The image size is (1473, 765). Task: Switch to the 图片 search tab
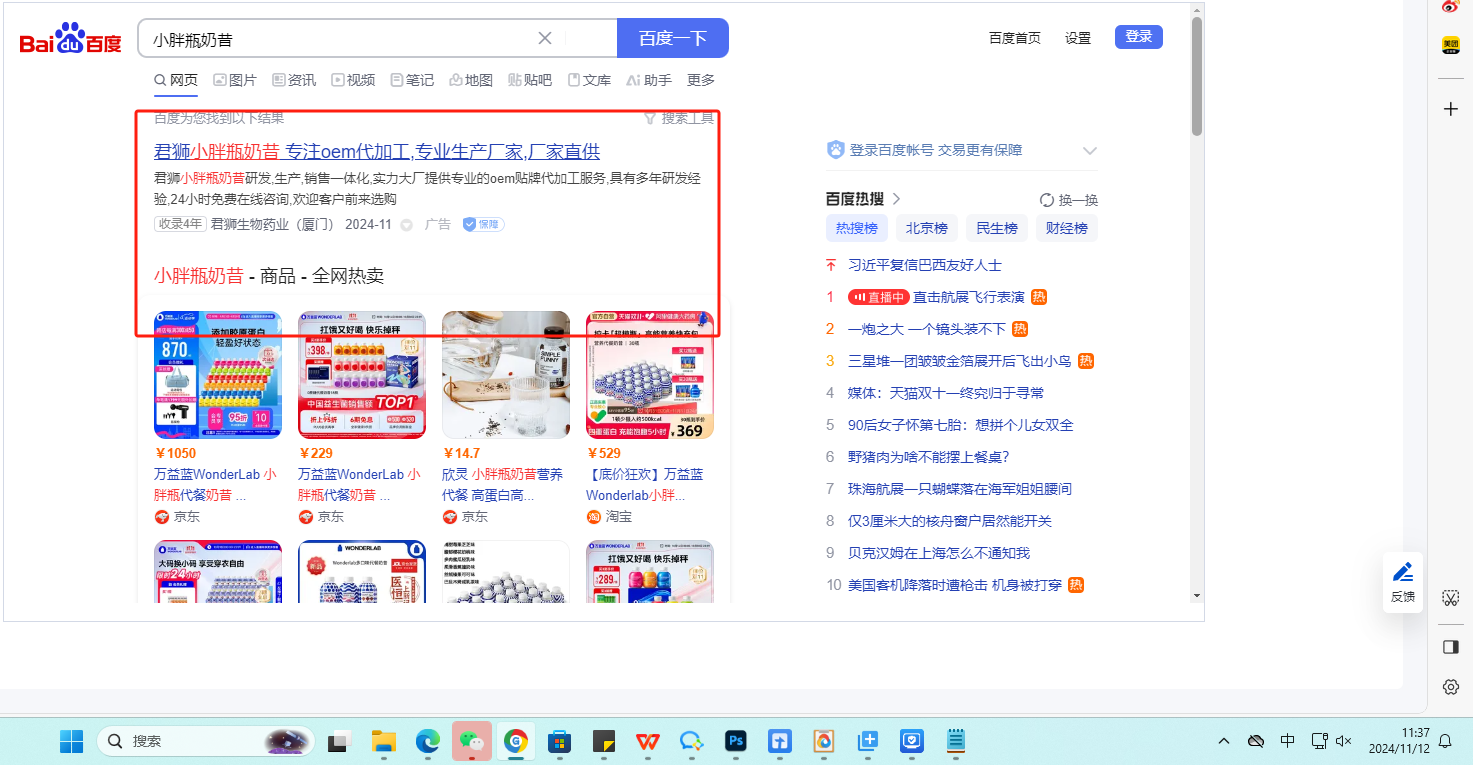tap(234, 80)
